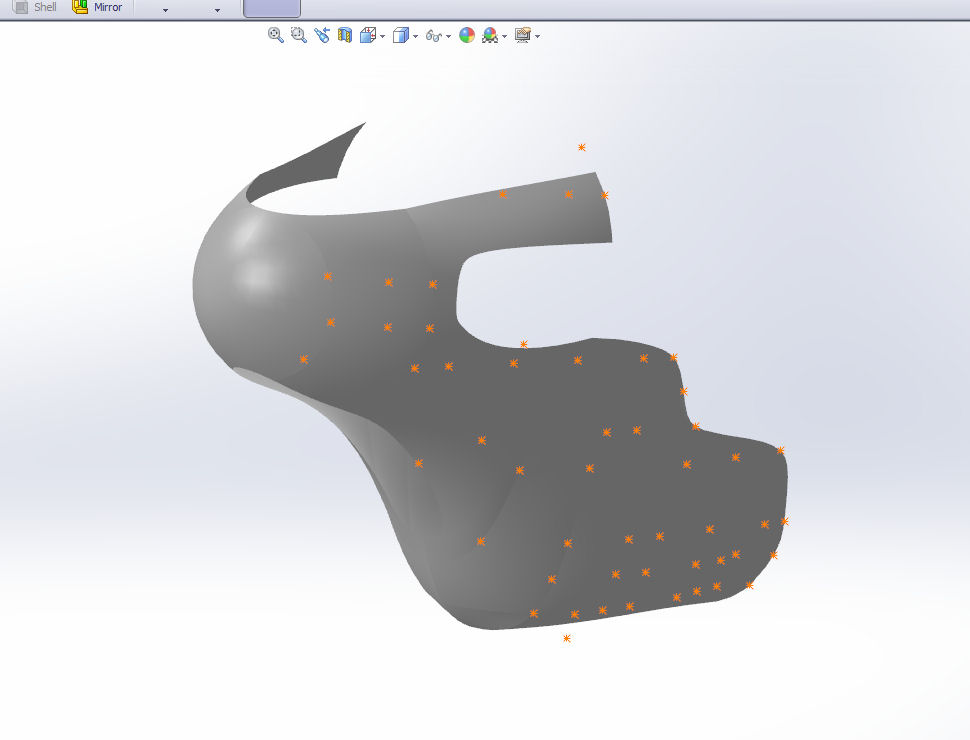Expand the Display Style dropdown arrow
Viewport: 970px width, 740px height.
[415, 36]
